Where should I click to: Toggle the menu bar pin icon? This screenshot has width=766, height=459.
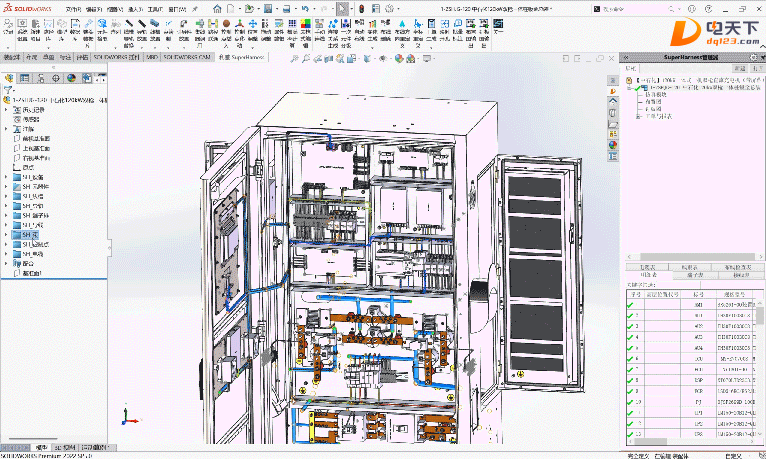click(x=194, y=9)
